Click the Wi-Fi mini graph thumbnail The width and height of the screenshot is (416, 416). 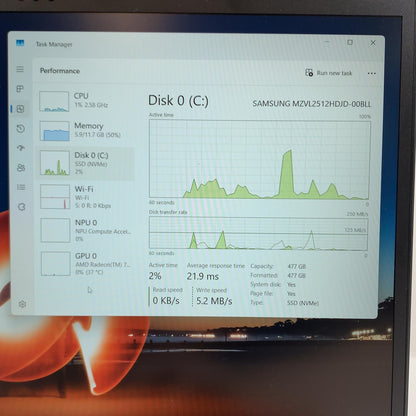[x=55, y=197]
